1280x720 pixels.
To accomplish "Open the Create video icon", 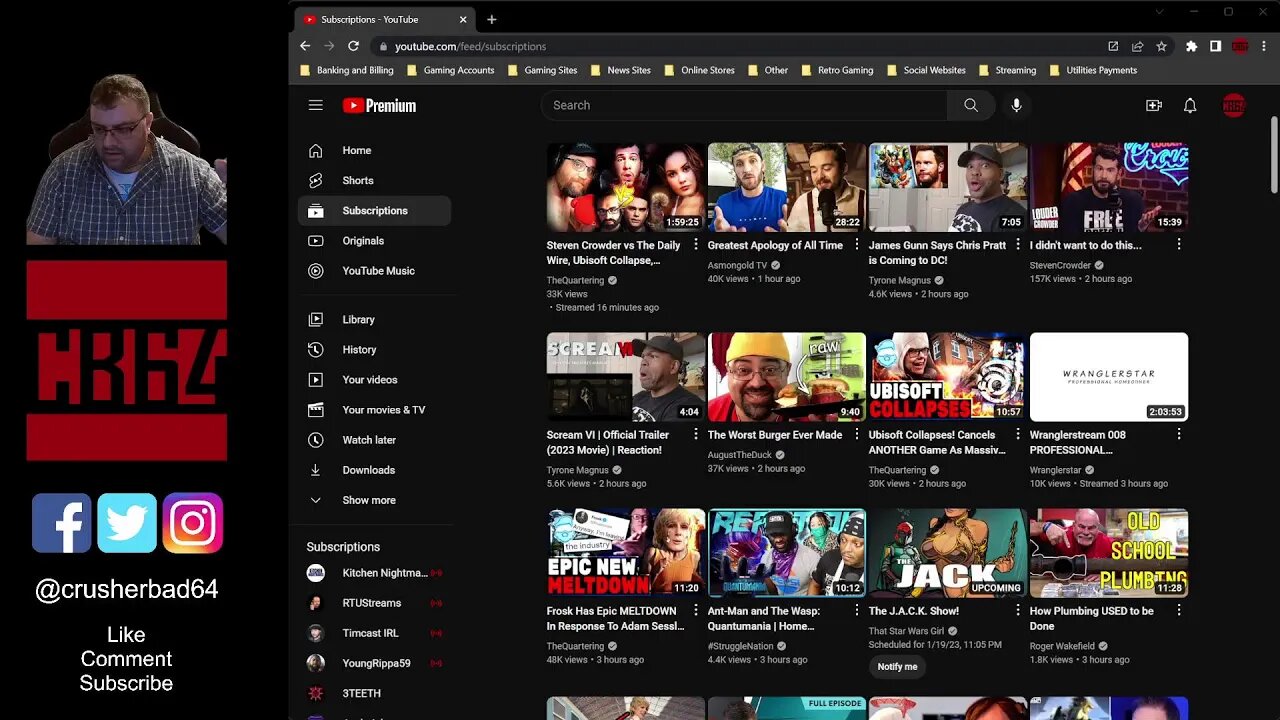I will pos(1154,105).
